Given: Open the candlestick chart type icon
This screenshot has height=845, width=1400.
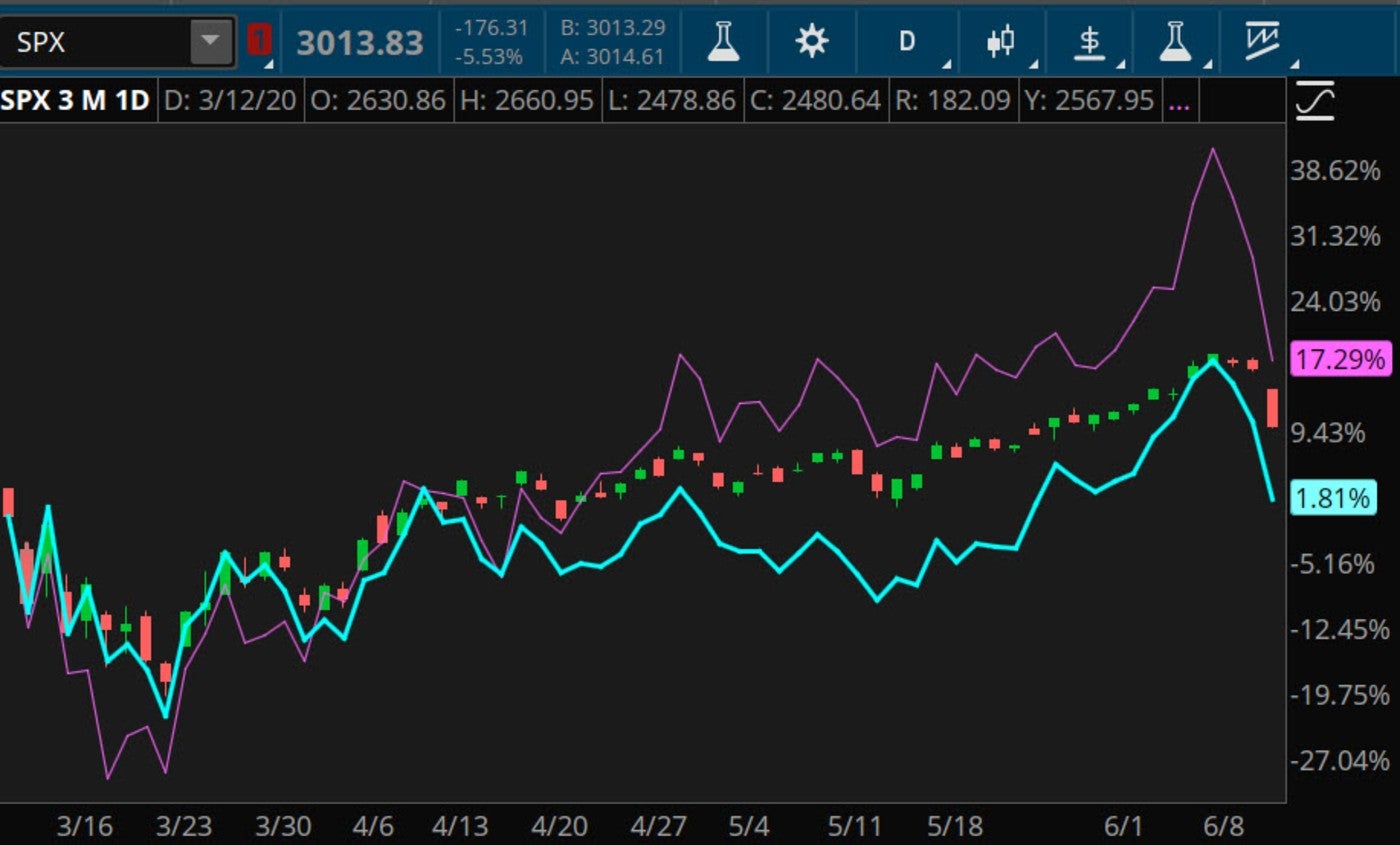Looking at the screenshot, I should 1000,41.
